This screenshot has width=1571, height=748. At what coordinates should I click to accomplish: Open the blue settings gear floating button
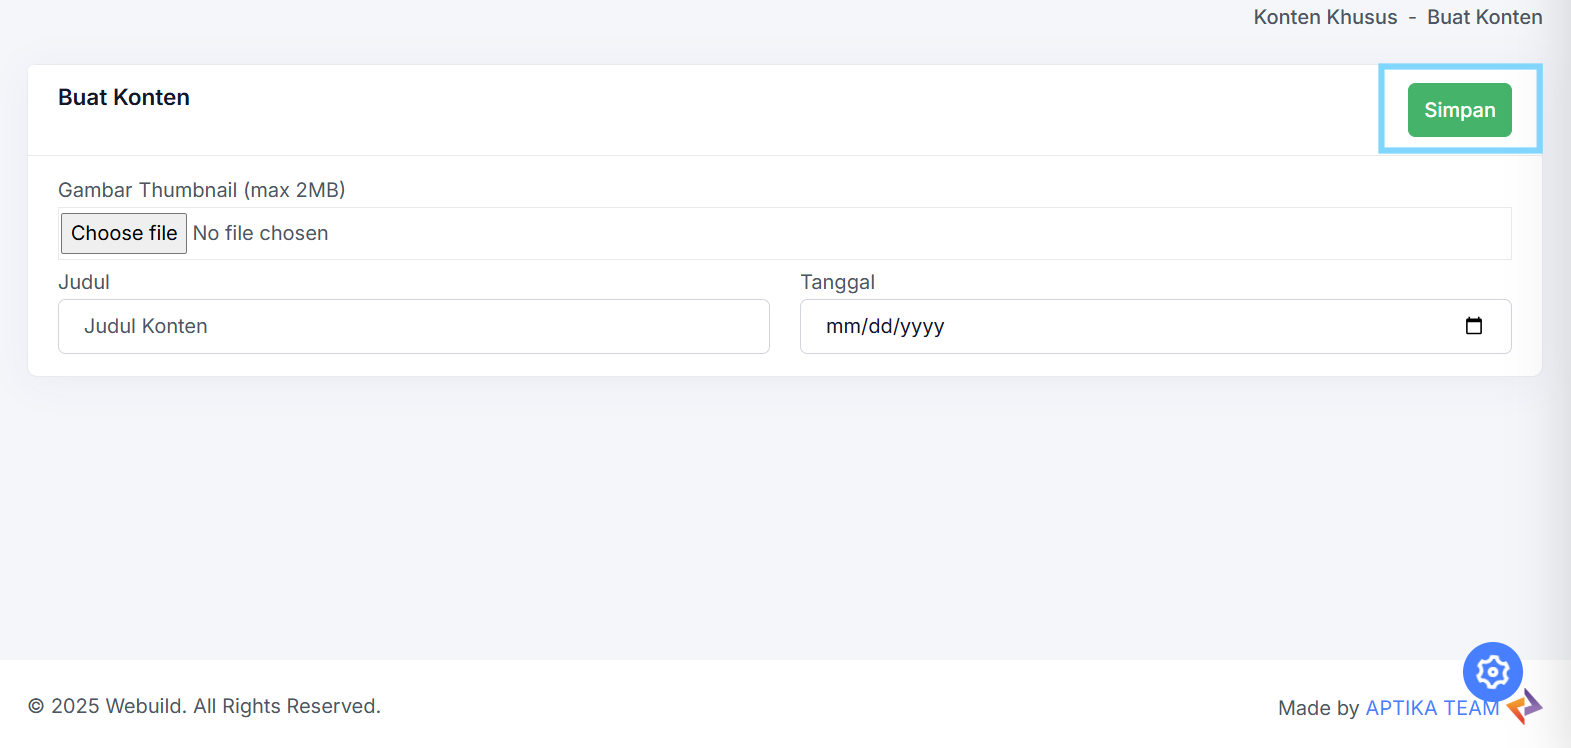click(1492, 672)
